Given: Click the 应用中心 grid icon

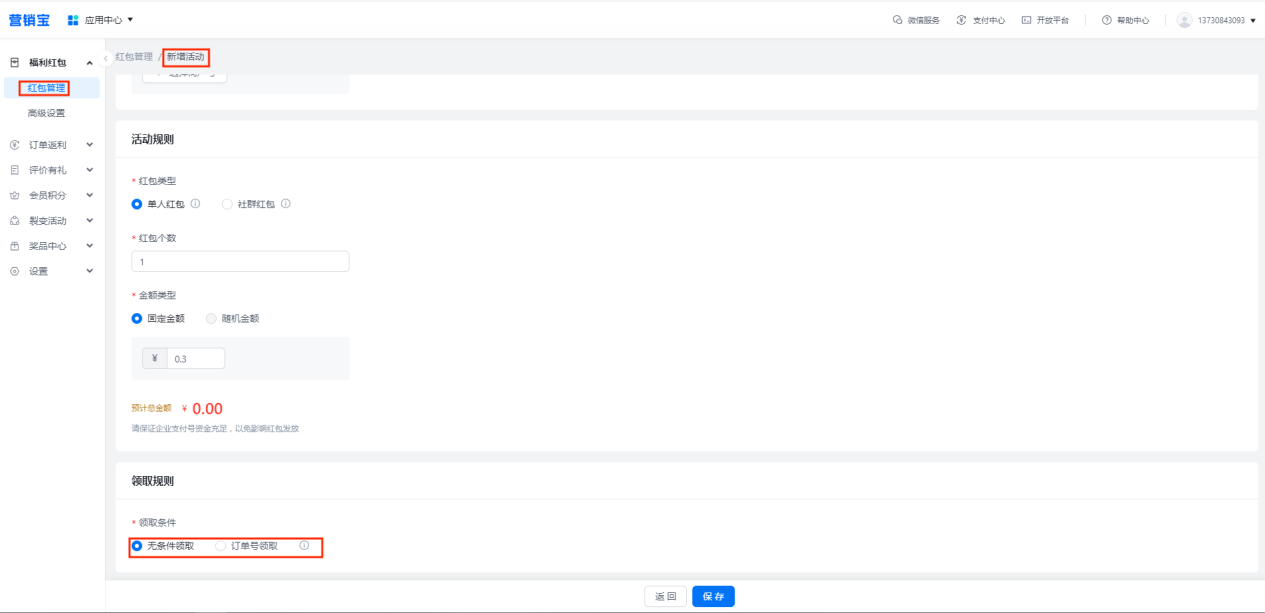Looking at the screenshot, I should click(73, 20).
